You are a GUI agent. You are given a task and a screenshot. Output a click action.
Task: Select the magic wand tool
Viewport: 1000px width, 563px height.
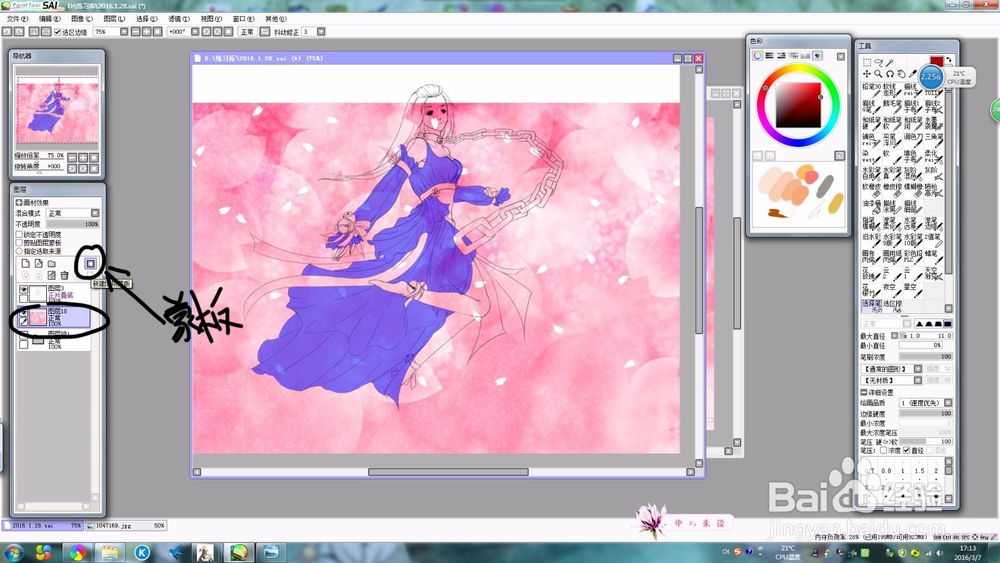tap(889, 62)
